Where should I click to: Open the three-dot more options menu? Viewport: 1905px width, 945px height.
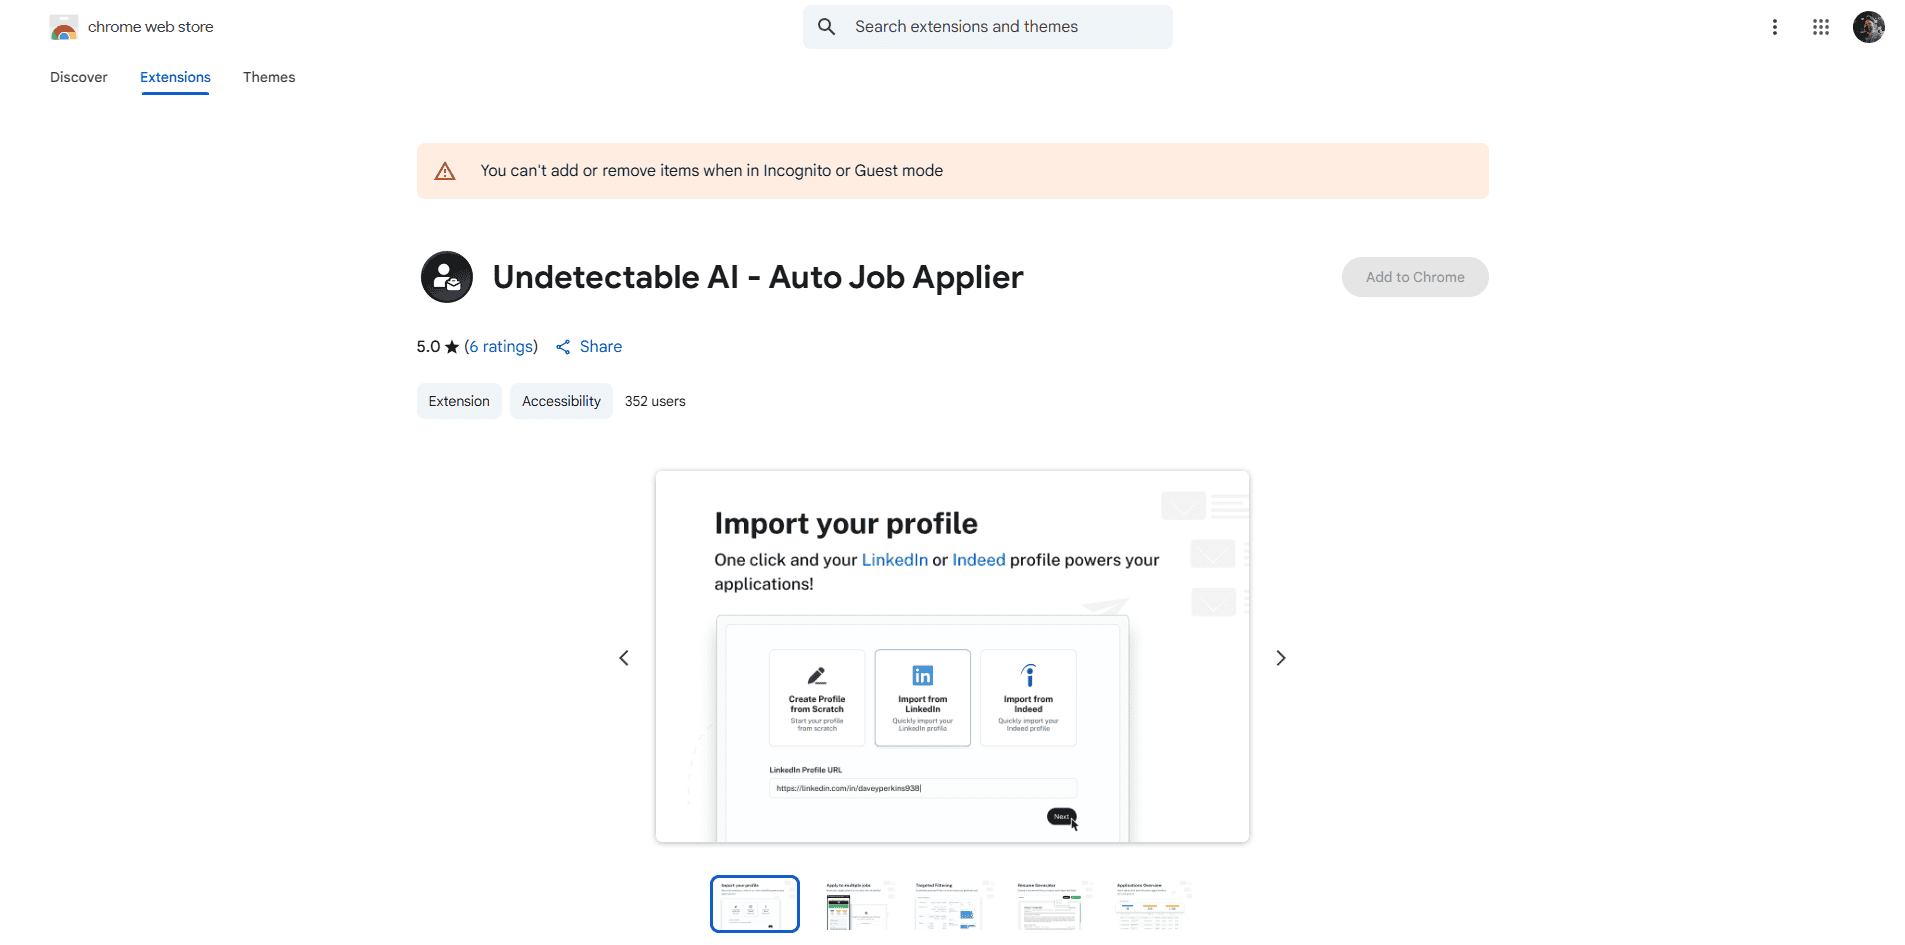click(x=1775, y=27)
